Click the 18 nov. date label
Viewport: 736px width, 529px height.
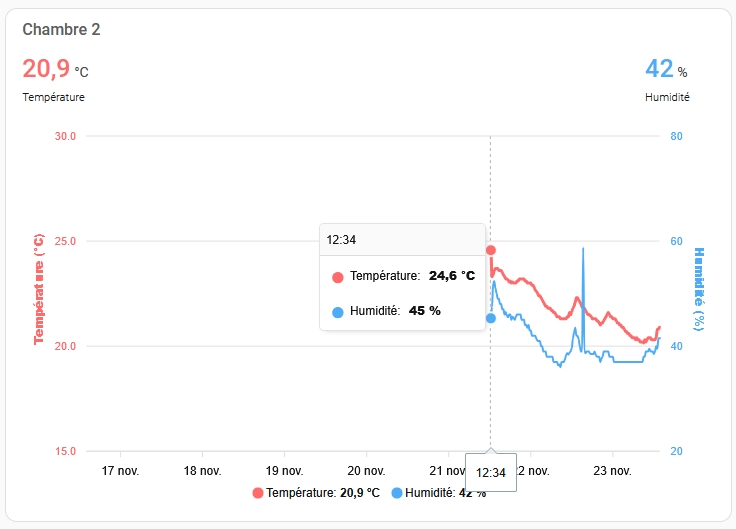tap(202, 470)
